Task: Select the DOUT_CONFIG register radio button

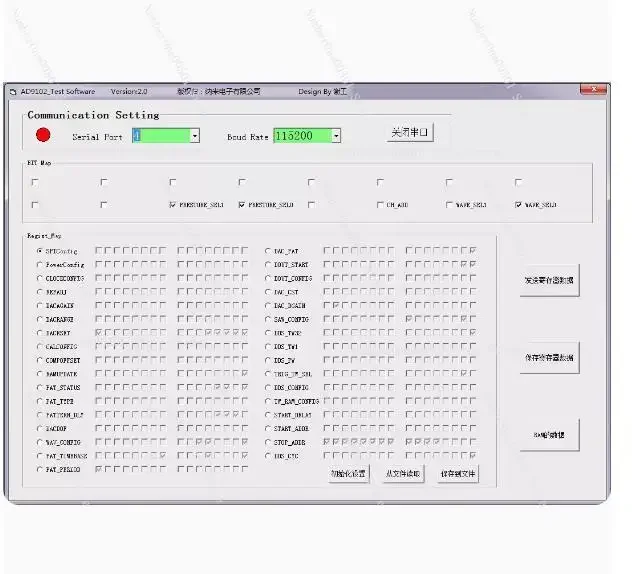Action: click(268, 278)
